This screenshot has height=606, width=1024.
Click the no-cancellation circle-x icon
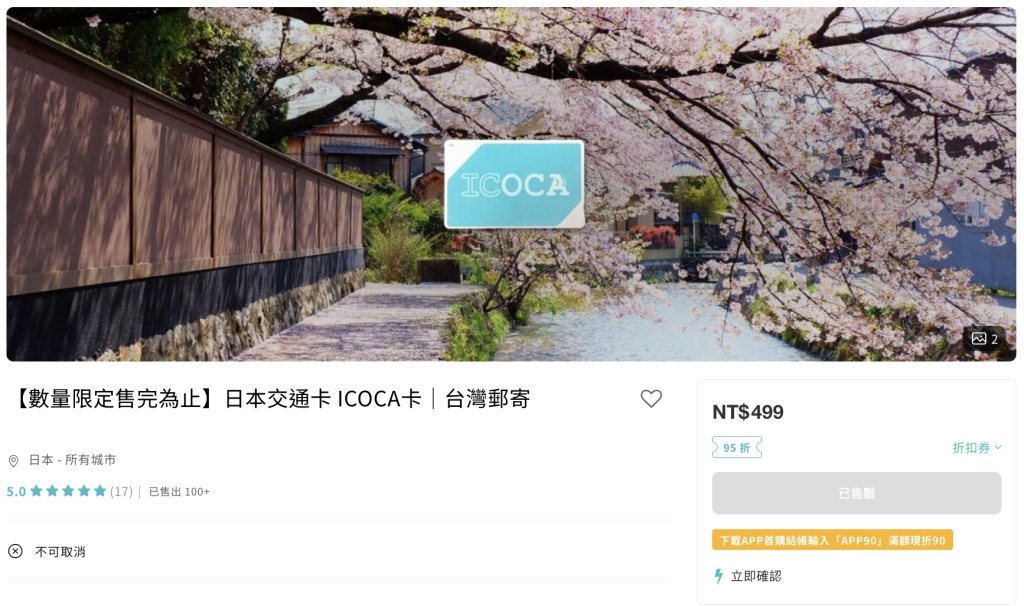[15, 551]
